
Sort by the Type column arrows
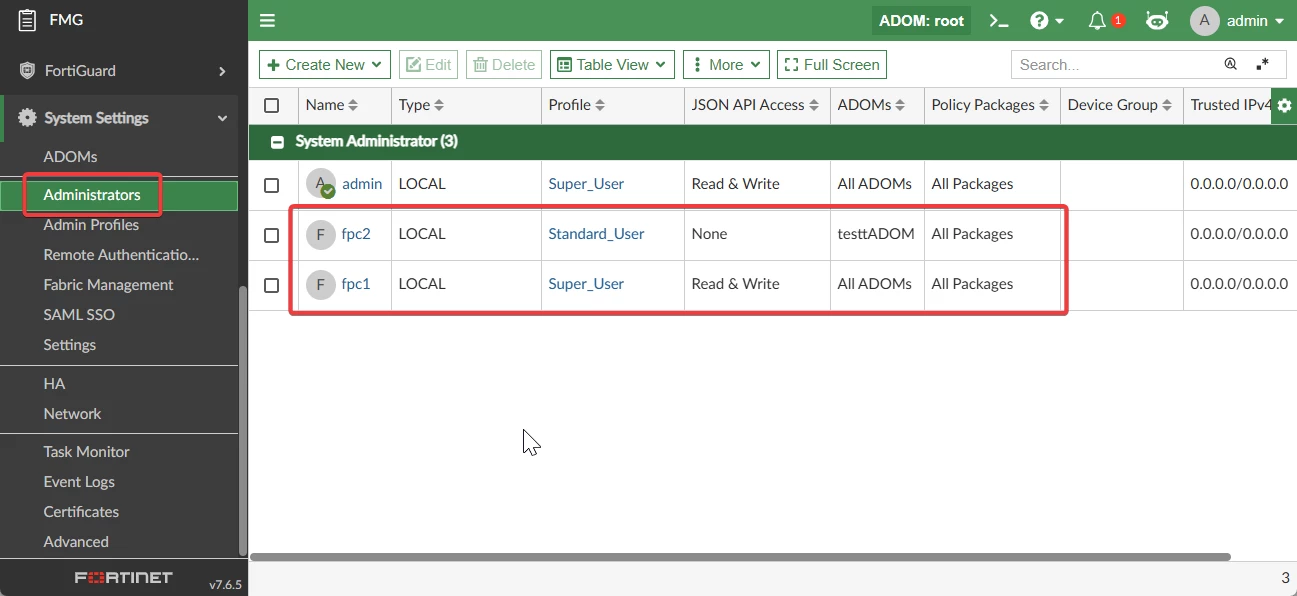point(439,105)
